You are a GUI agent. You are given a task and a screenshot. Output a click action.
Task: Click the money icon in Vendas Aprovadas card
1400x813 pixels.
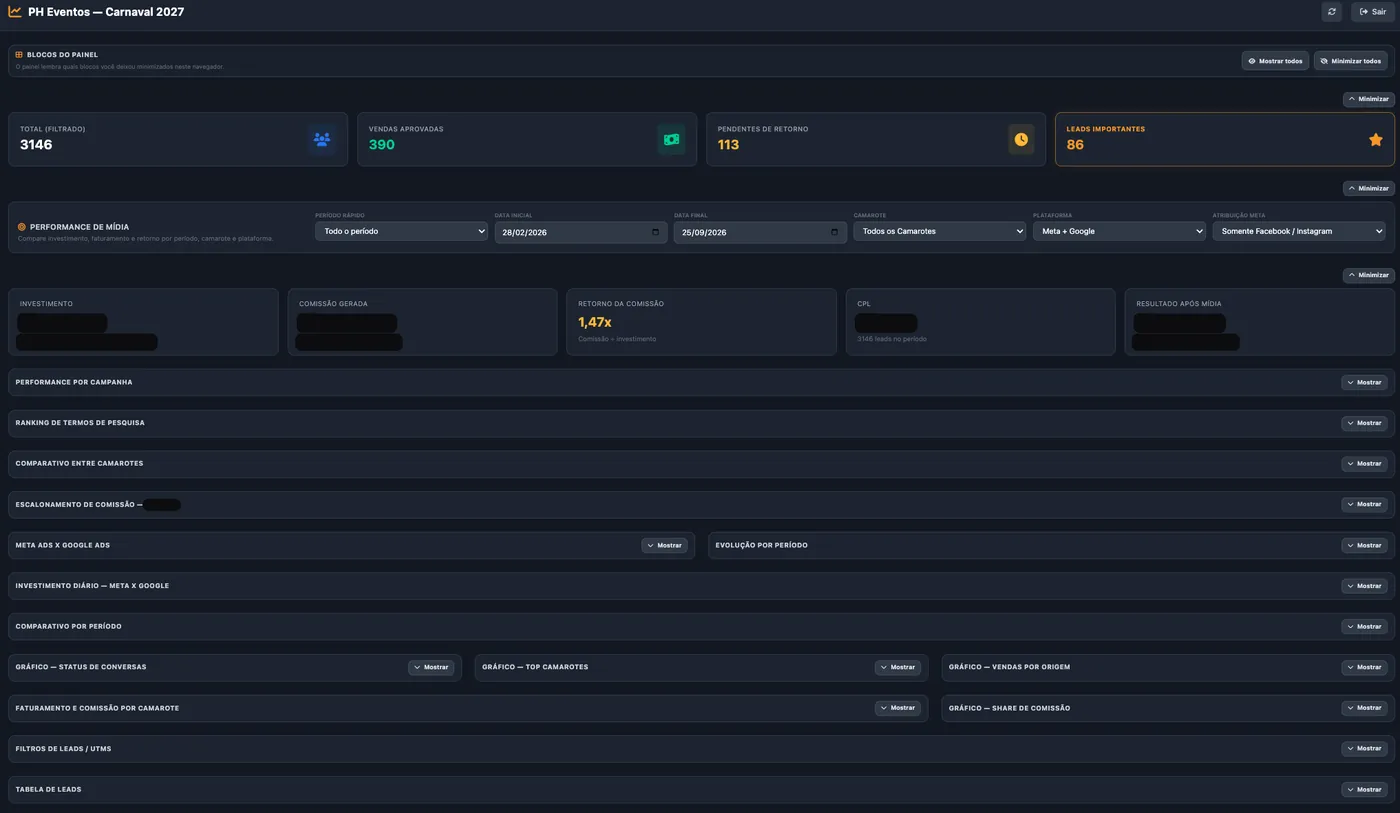671,140
